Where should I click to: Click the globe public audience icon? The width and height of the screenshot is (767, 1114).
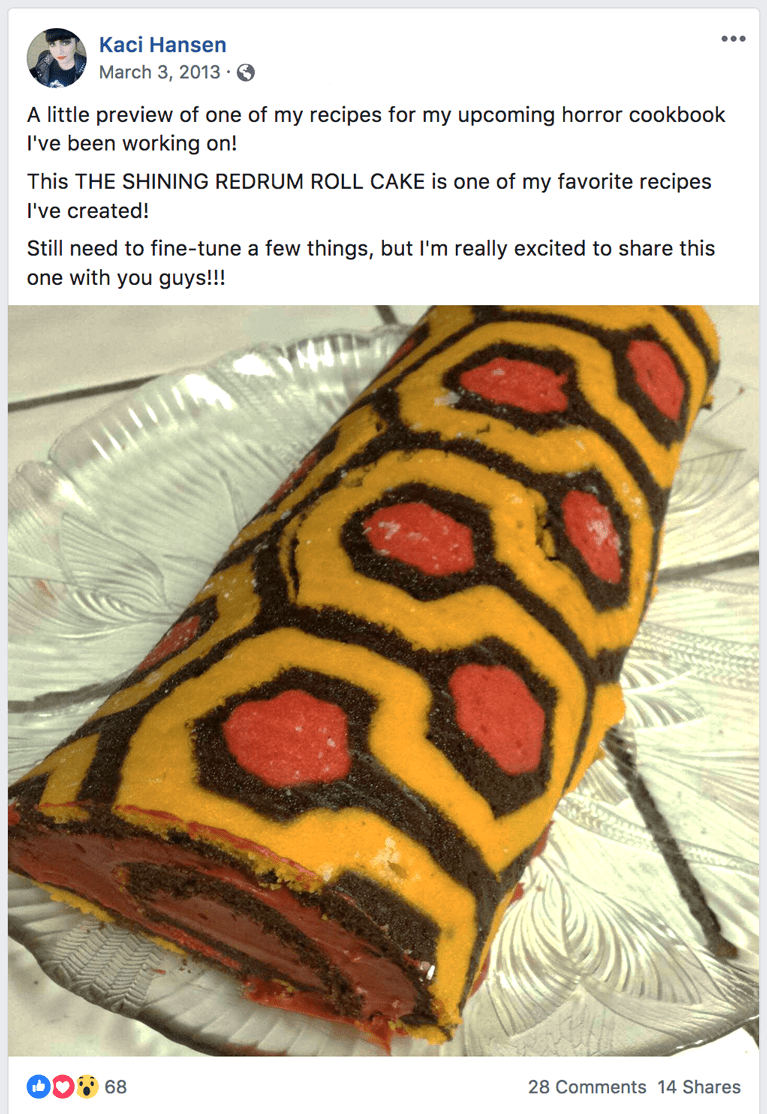pyautogui.click(x=246, y=72)
